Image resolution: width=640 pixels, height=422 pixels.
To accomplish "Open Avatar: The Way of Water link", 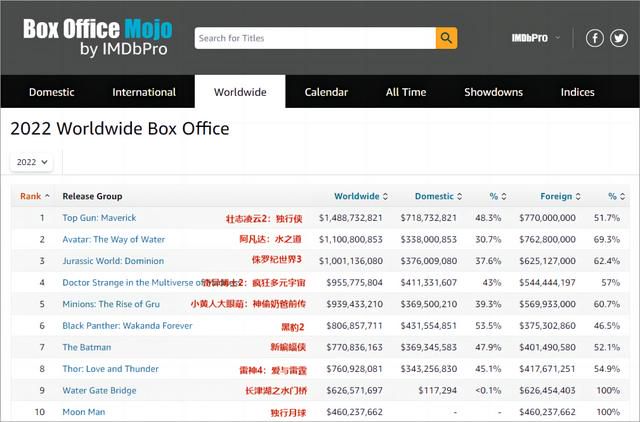I will pyautogui.click(x=113, y=239).
